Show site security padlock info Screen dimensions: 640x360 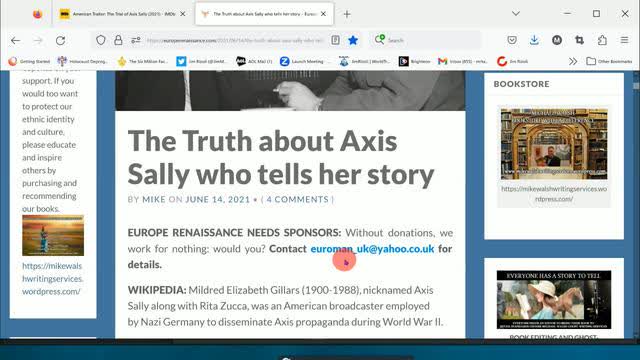118,40
